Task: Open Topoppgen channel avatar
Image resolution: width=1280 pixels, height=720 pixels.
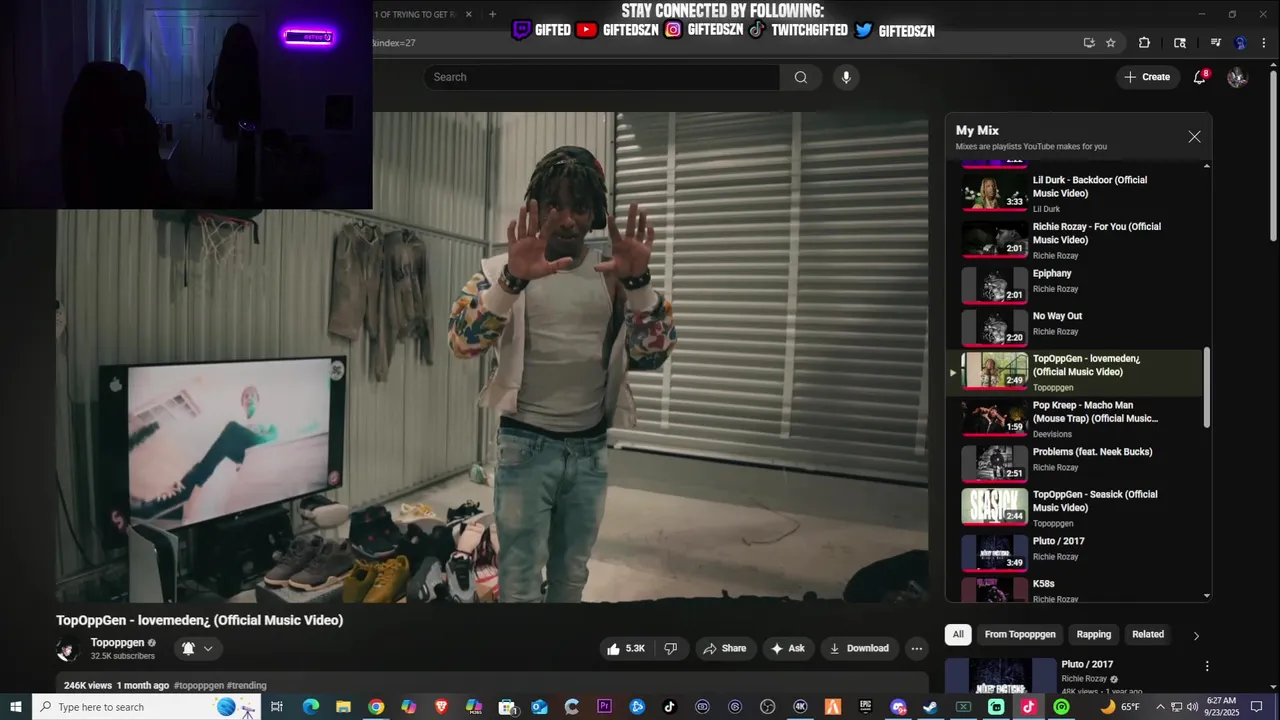Action: [x=68, y=649]
